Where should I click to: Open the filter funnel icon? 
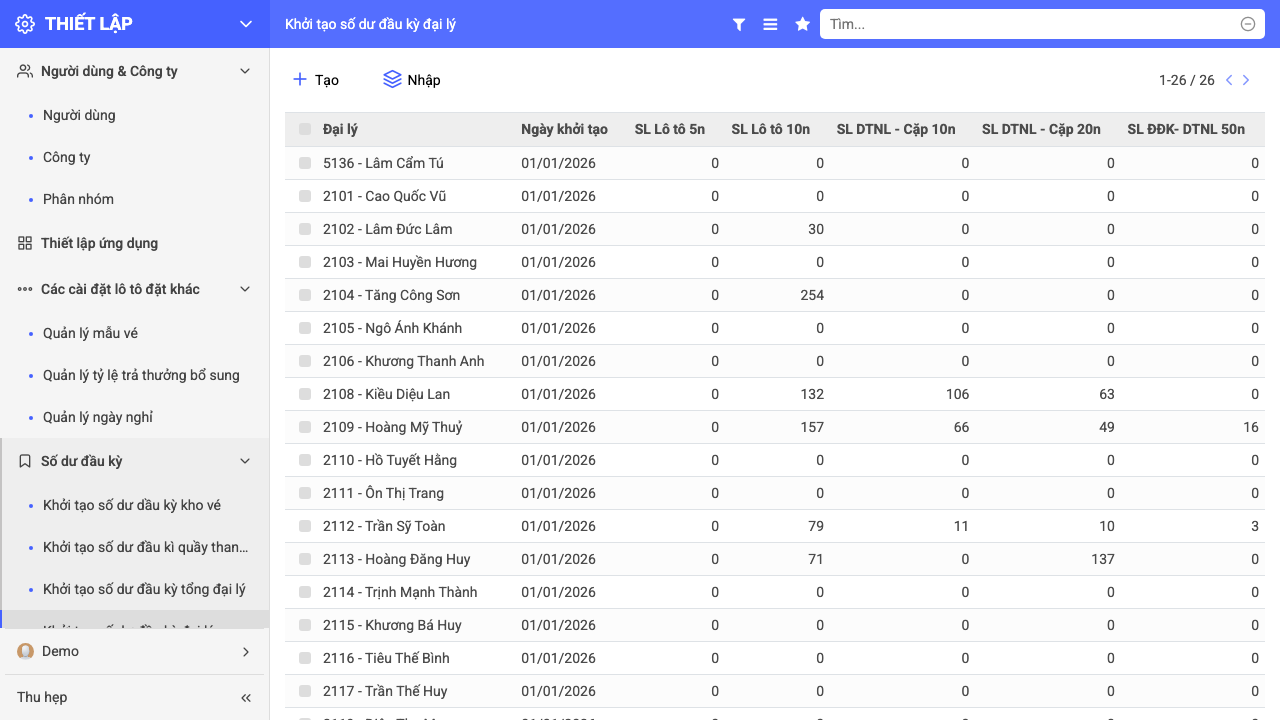pos(739,24)
